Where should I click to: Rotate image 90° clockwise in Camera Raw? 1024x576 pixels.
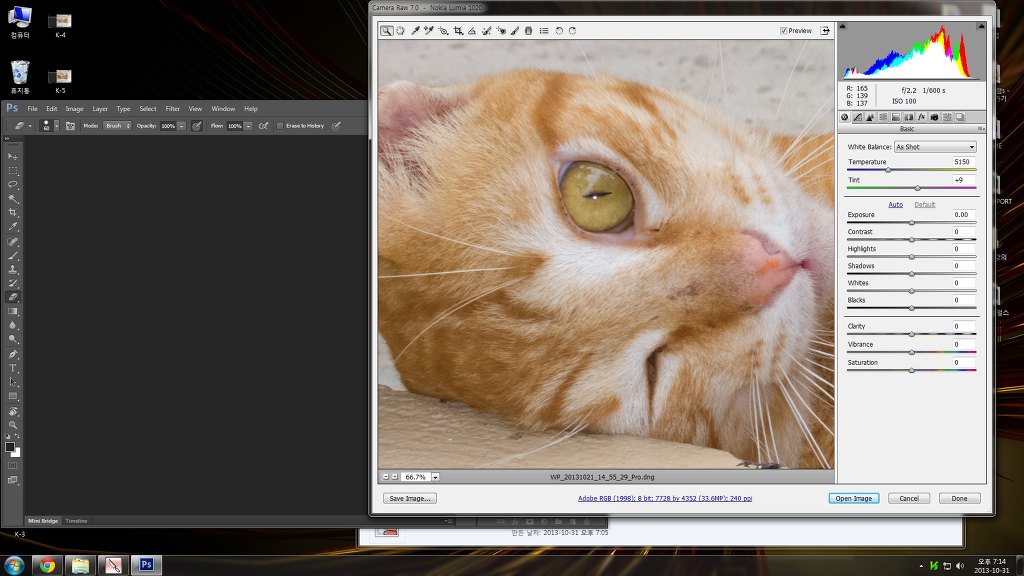click(573, 31)
